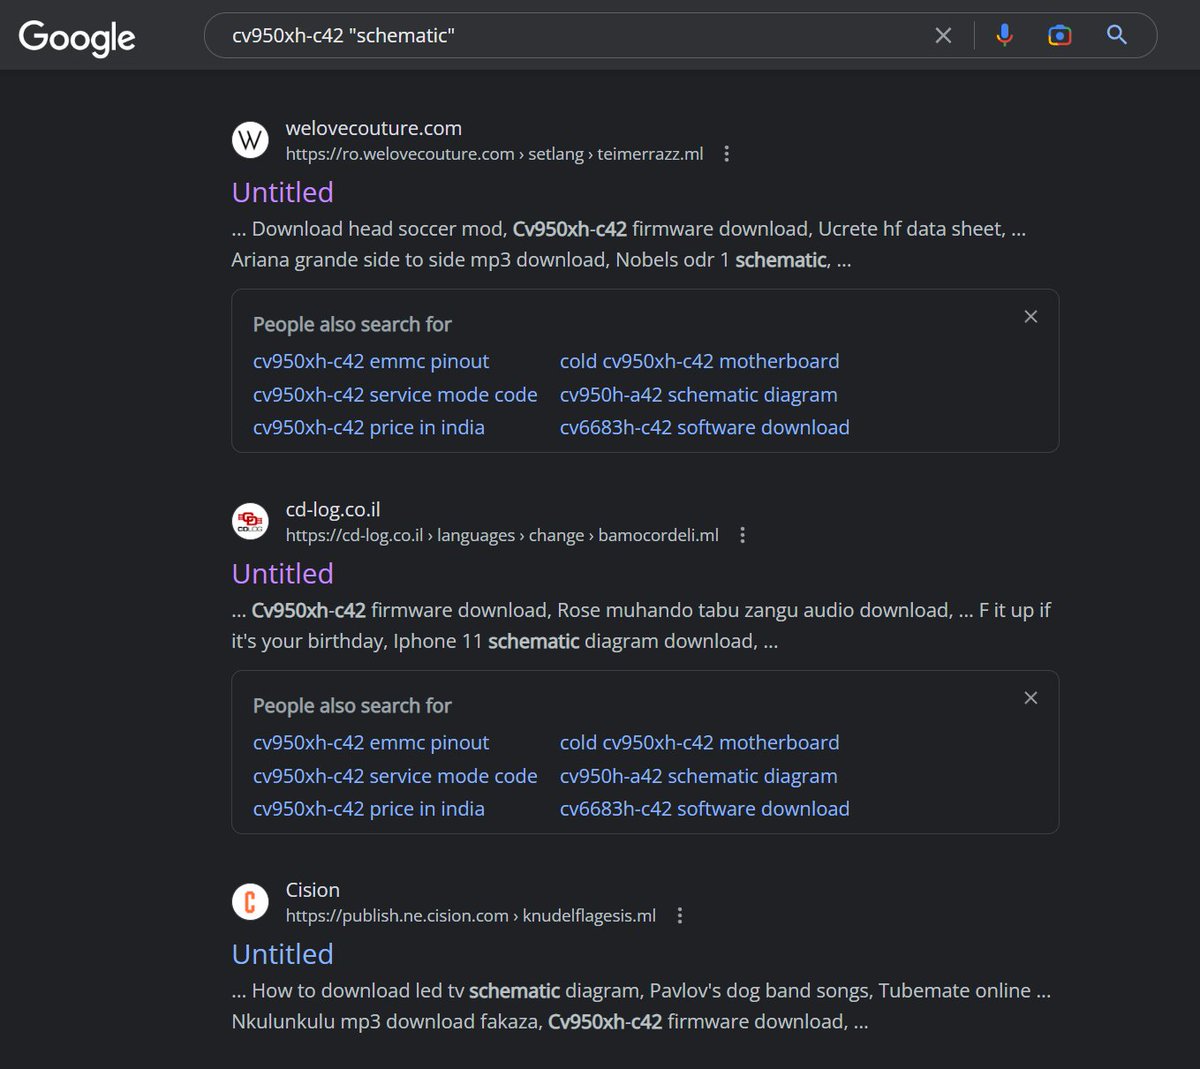Click the cd-log.co.il site favicon
Screen dimensions: 1200x1069
pyautogui.click(x=250, y=521)
